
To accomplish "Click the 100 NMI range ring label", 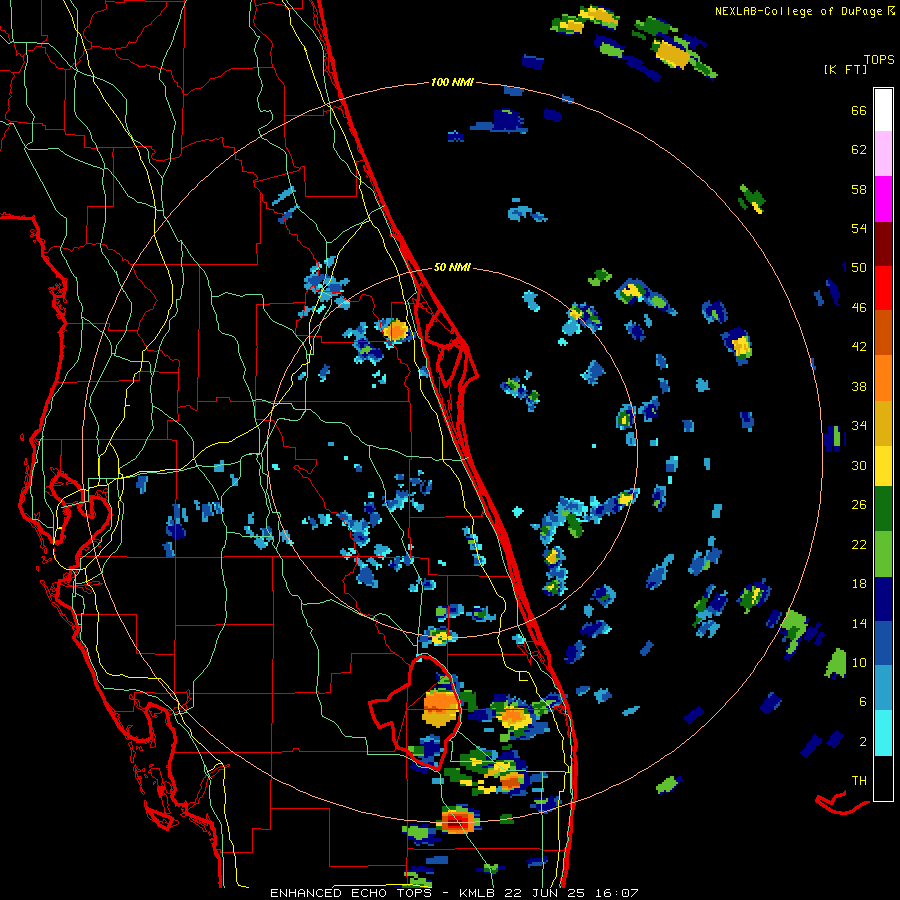I will 452,83.
